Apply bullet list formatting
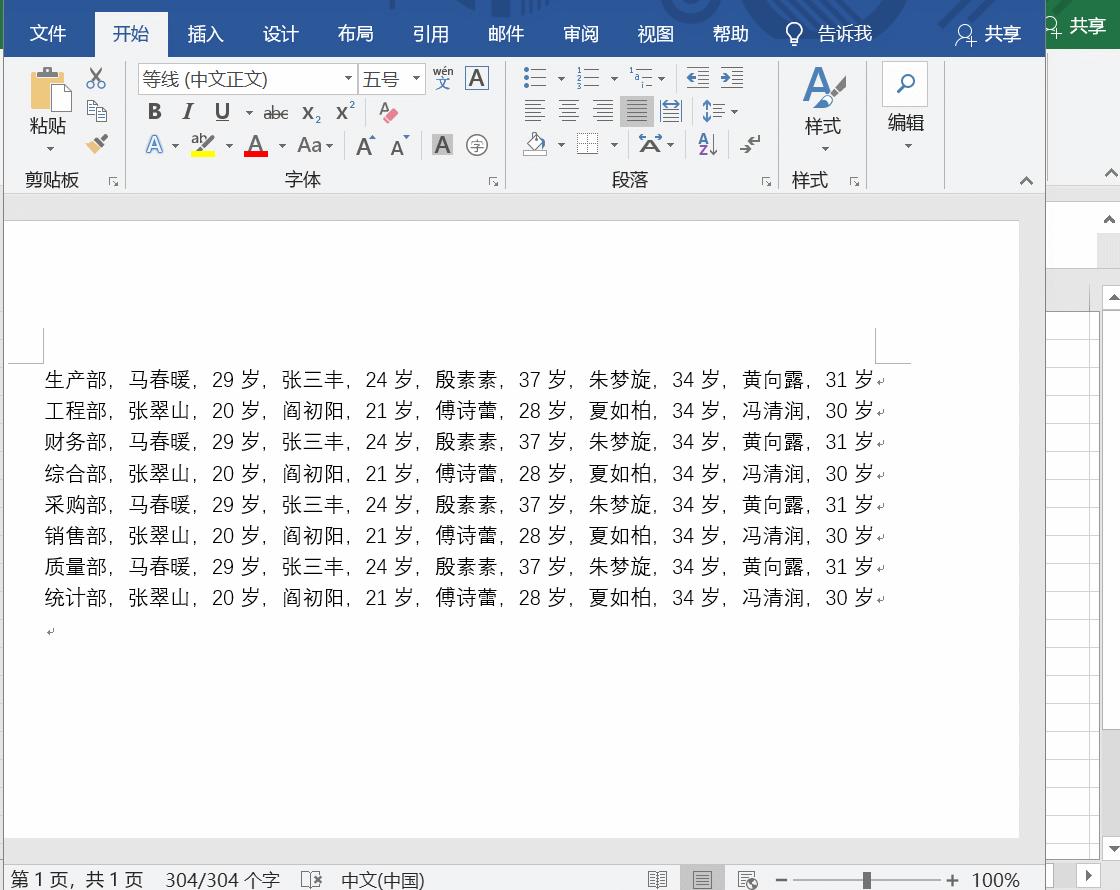The width and height of the screenshot is (1120, 890). tap(533, 77)
